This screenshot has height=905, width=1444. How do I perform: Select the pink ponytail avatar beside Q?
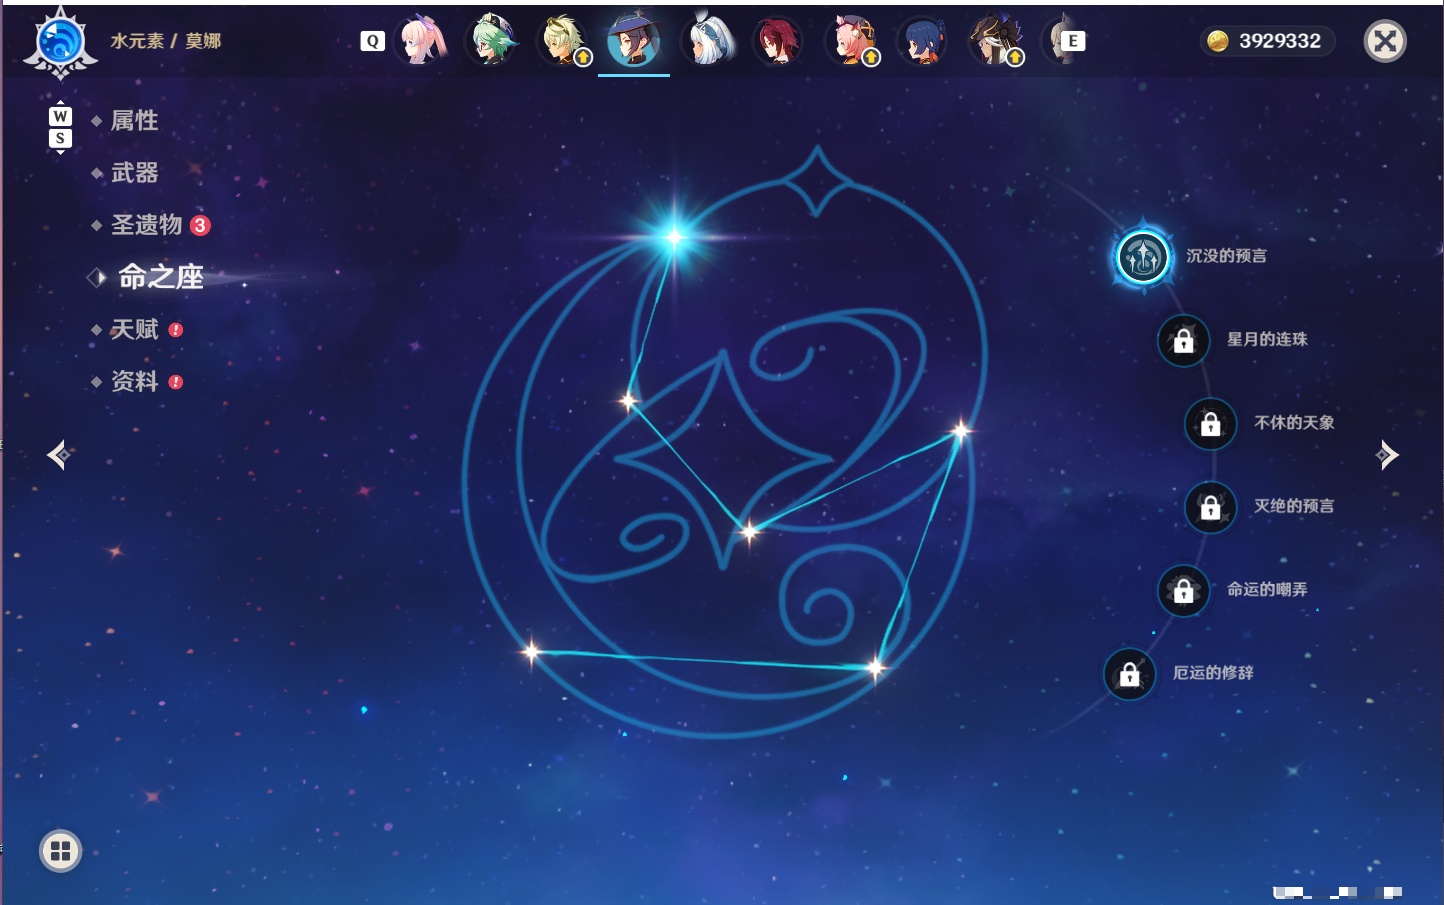(421, 41)
